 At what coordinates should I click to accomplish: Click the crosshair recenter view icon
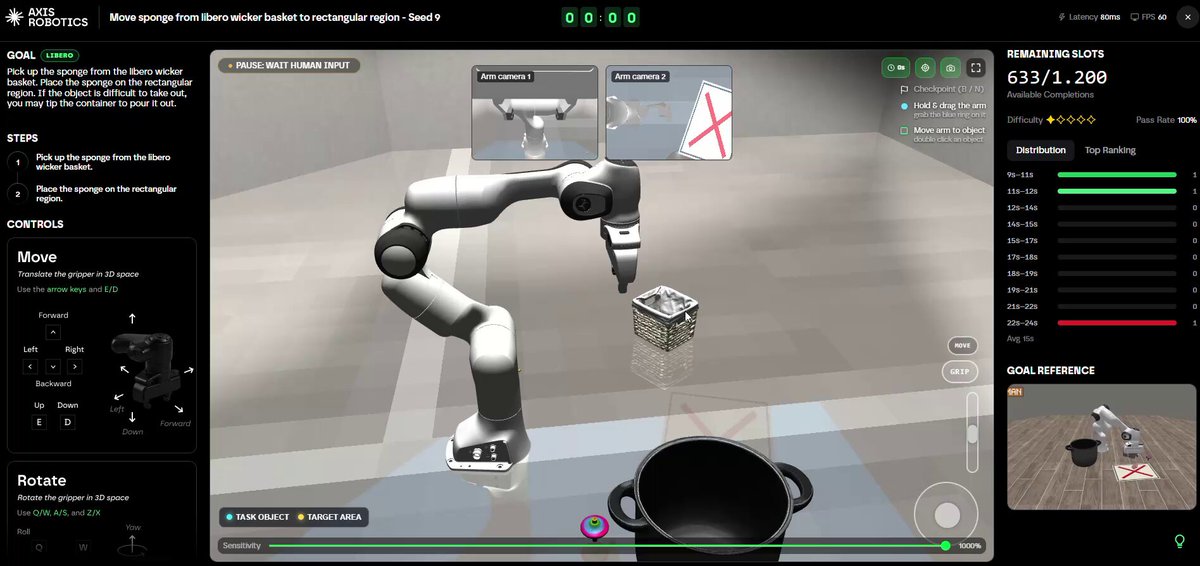pyautogui.click(x=925, y=68)
